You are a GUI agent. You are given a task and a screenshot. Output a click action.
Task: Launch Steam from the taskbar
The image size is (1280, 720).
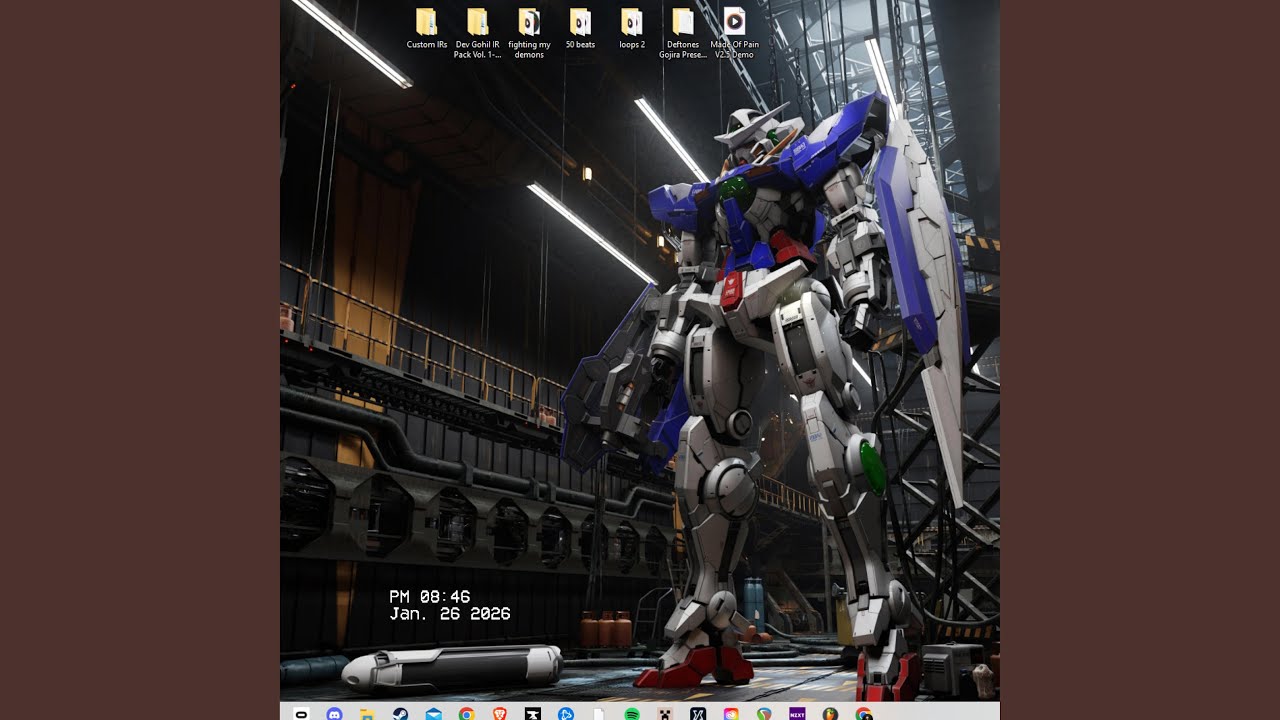400,714
